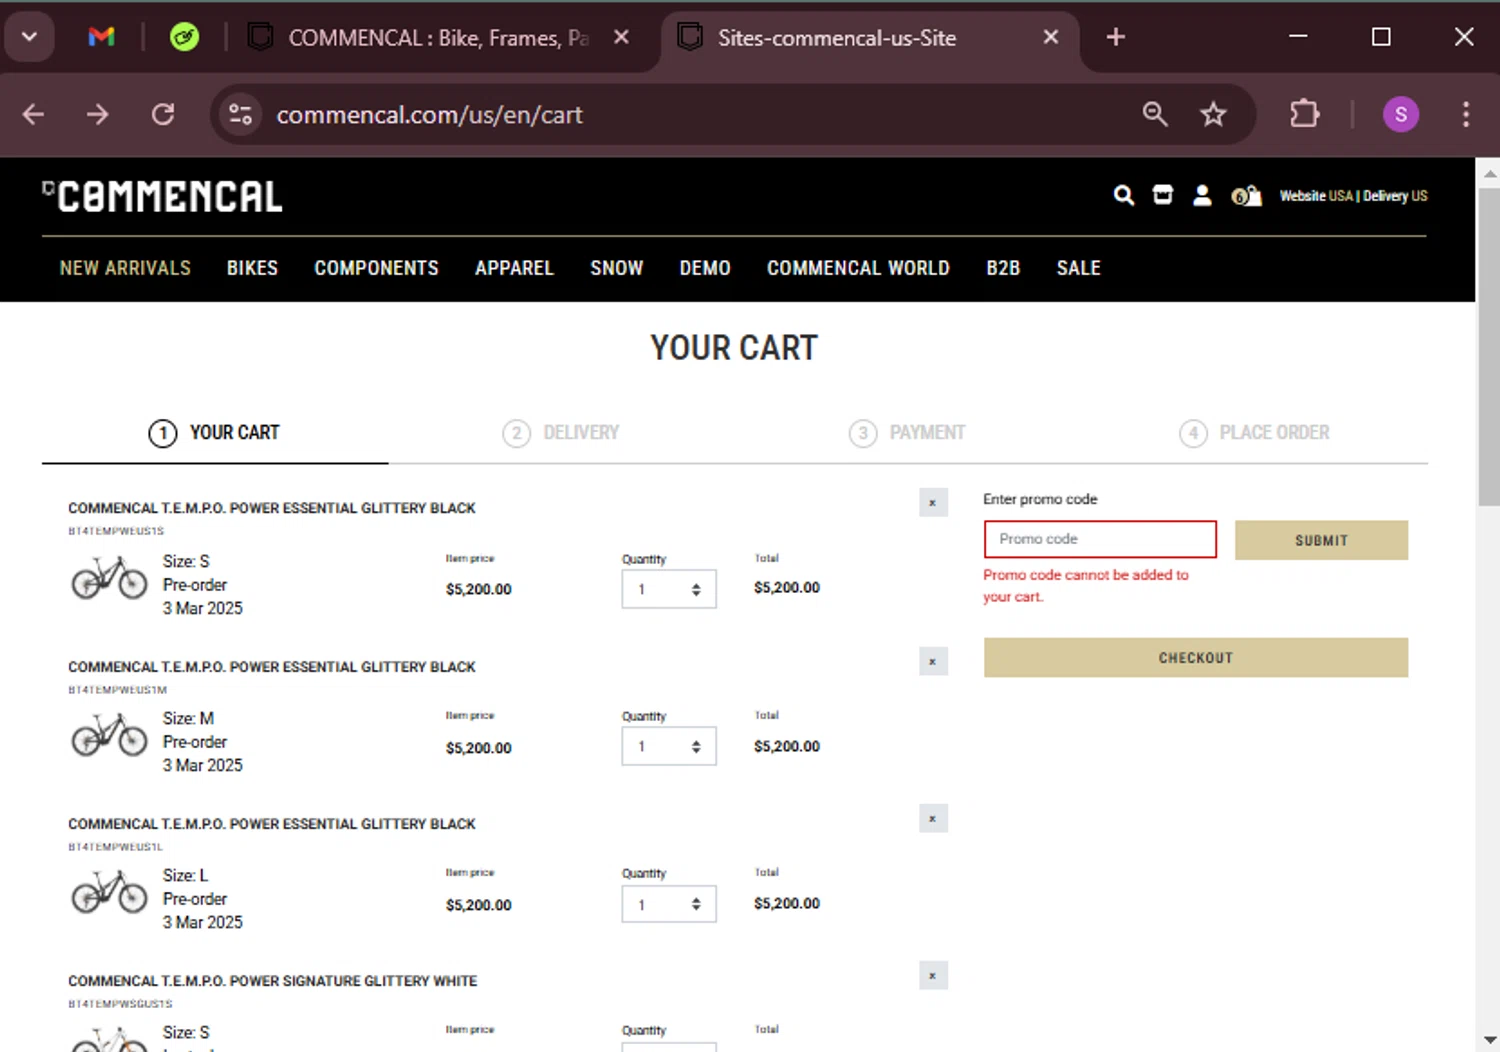
Task: Go back to previous page in browser
Action: point(33,115)
